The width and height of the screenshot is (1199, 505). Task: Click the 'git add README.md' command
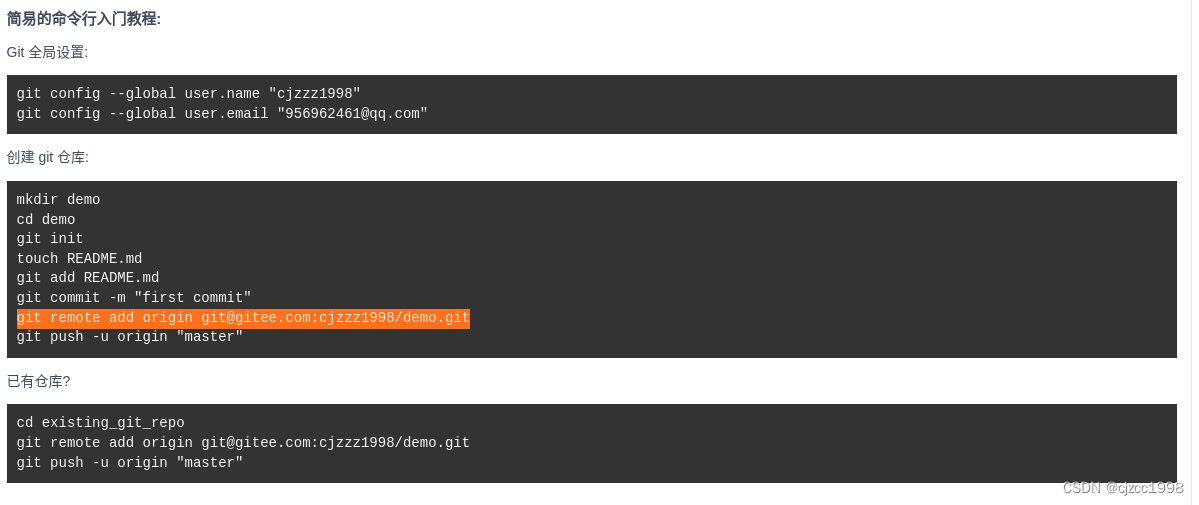click(88, 278)
